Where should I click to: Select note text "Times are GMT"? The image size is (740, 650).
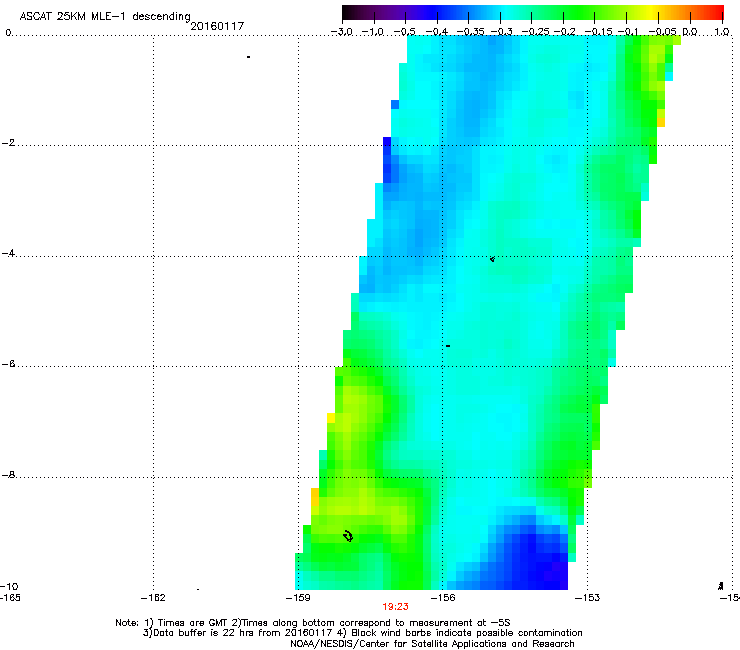(x=193, y=623)
